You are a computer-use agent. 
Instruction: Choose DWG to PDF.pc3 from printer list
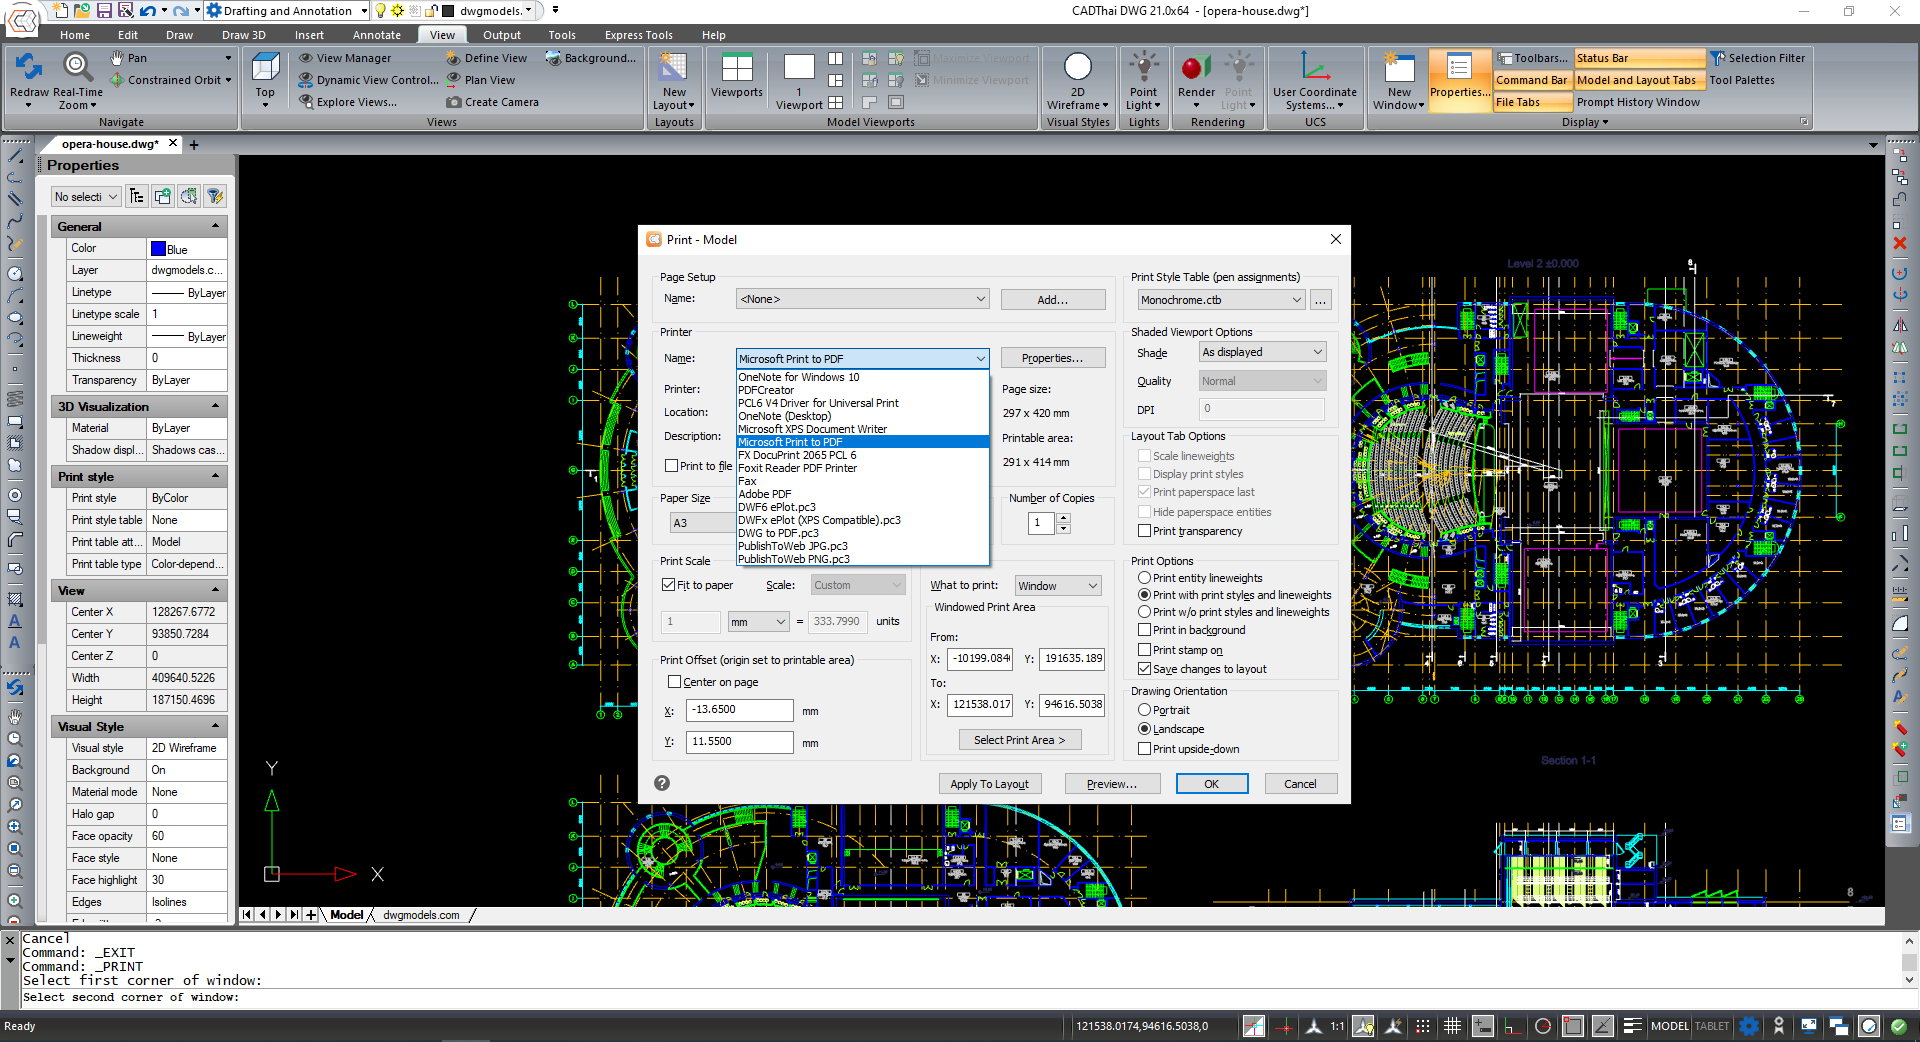click(778, 533)
